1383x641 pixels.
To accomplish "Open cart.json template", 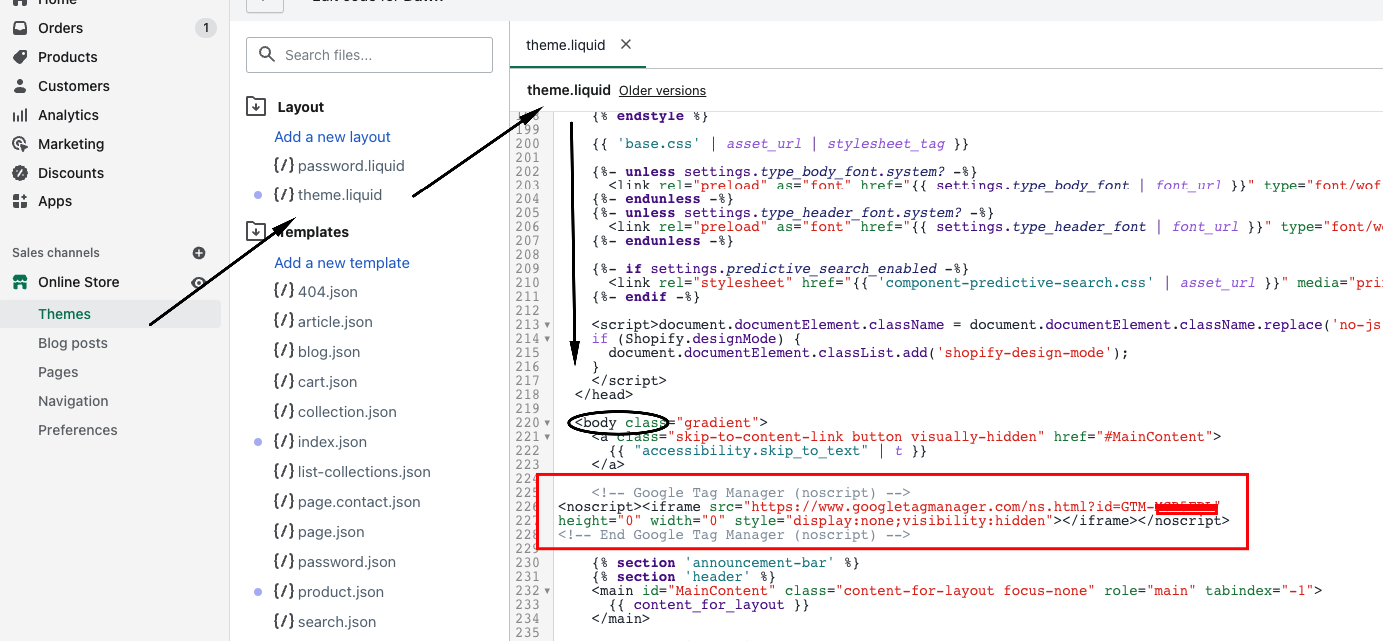I will (x=327, y=382).
